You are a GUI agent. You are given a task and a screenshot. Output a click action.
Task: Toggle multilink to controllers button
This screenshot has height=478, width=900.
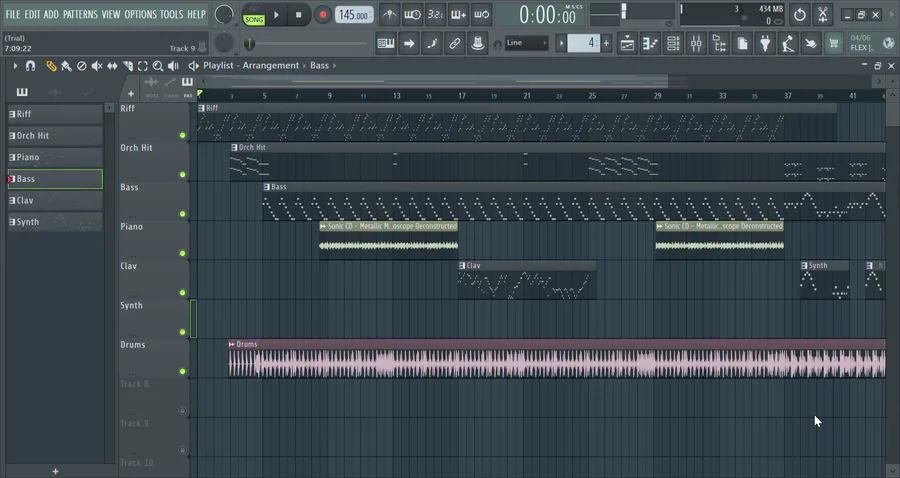pos(477,43)
